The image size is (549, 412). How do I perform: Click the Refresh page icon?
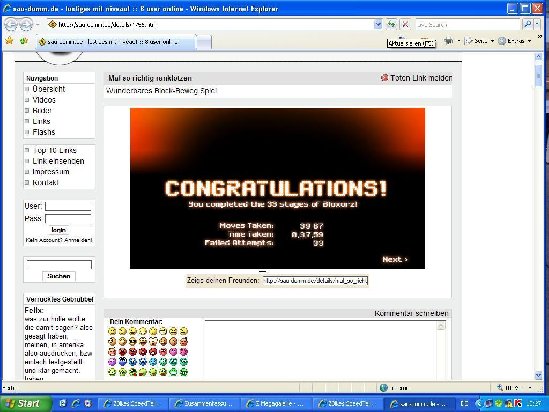(x=391, y=24)
